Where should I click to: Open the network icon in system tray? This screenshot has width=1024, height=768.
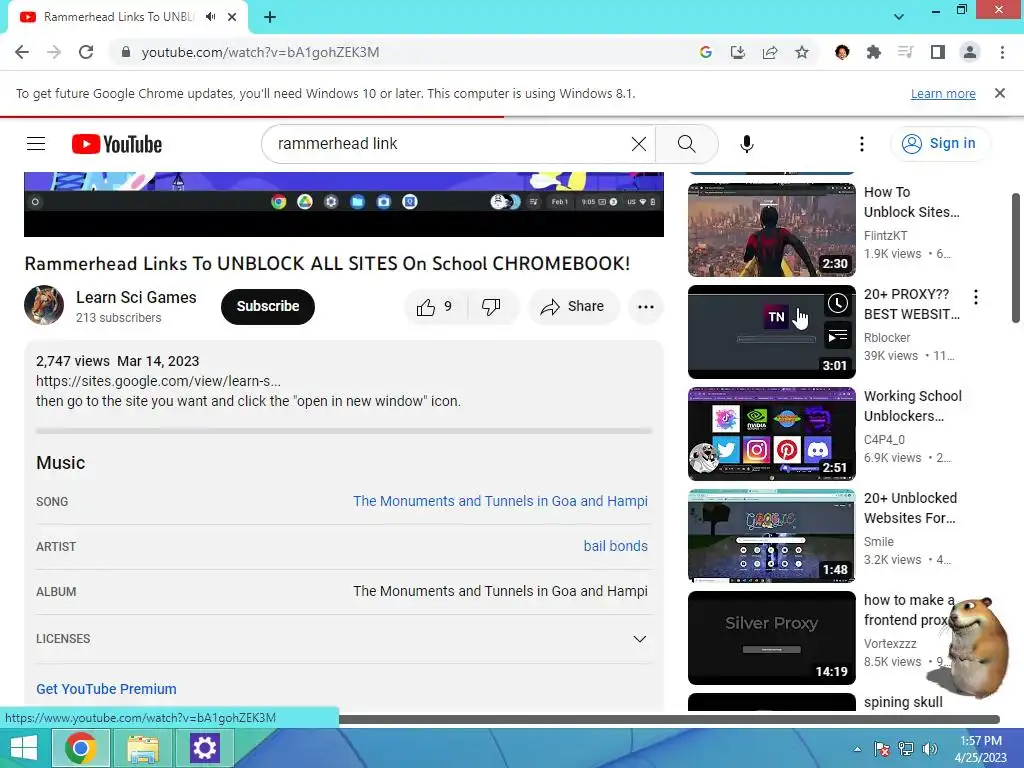point(906,749)
